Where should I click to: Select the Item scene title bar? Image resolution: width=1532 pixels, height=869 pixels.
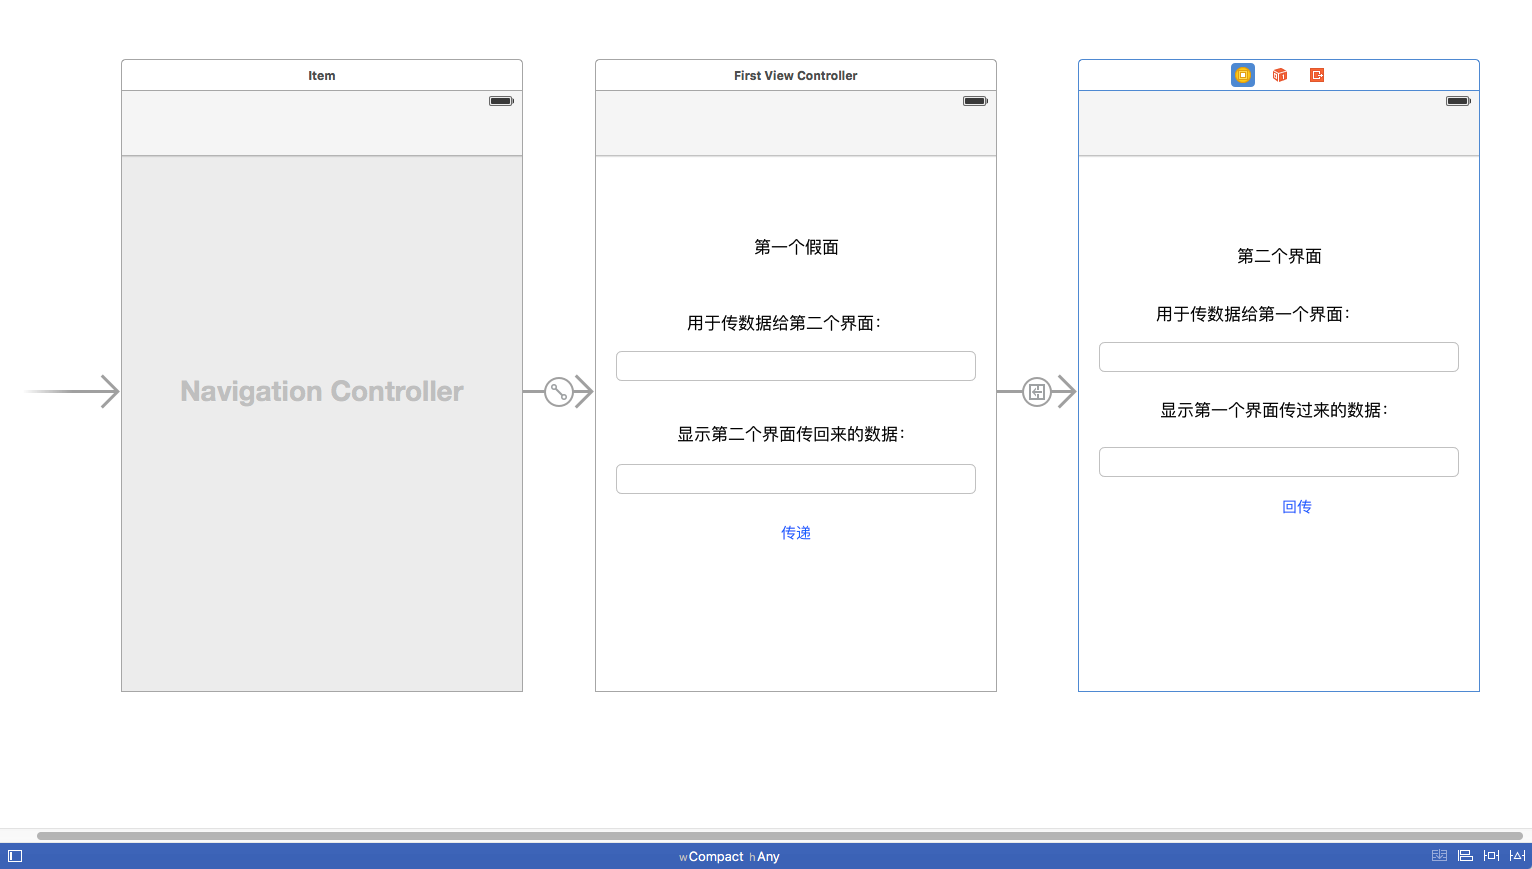[x=322, y=75]
